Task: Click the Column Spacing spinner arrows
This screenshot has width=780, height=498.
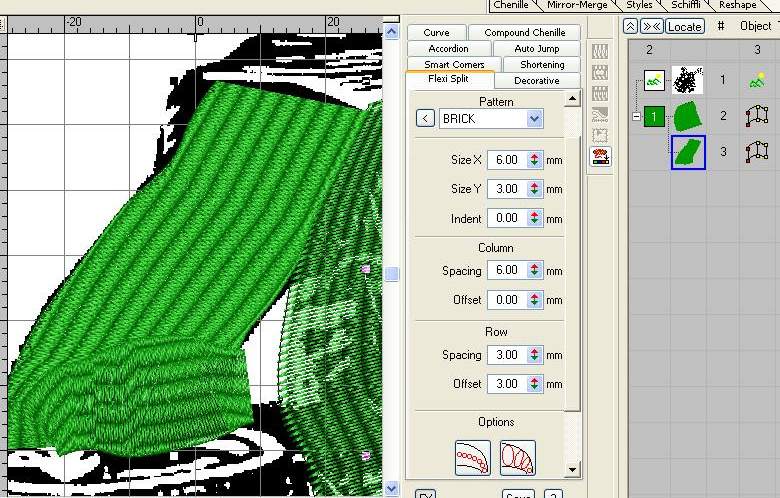Action: pyautogui.click(x=535, y=270)
